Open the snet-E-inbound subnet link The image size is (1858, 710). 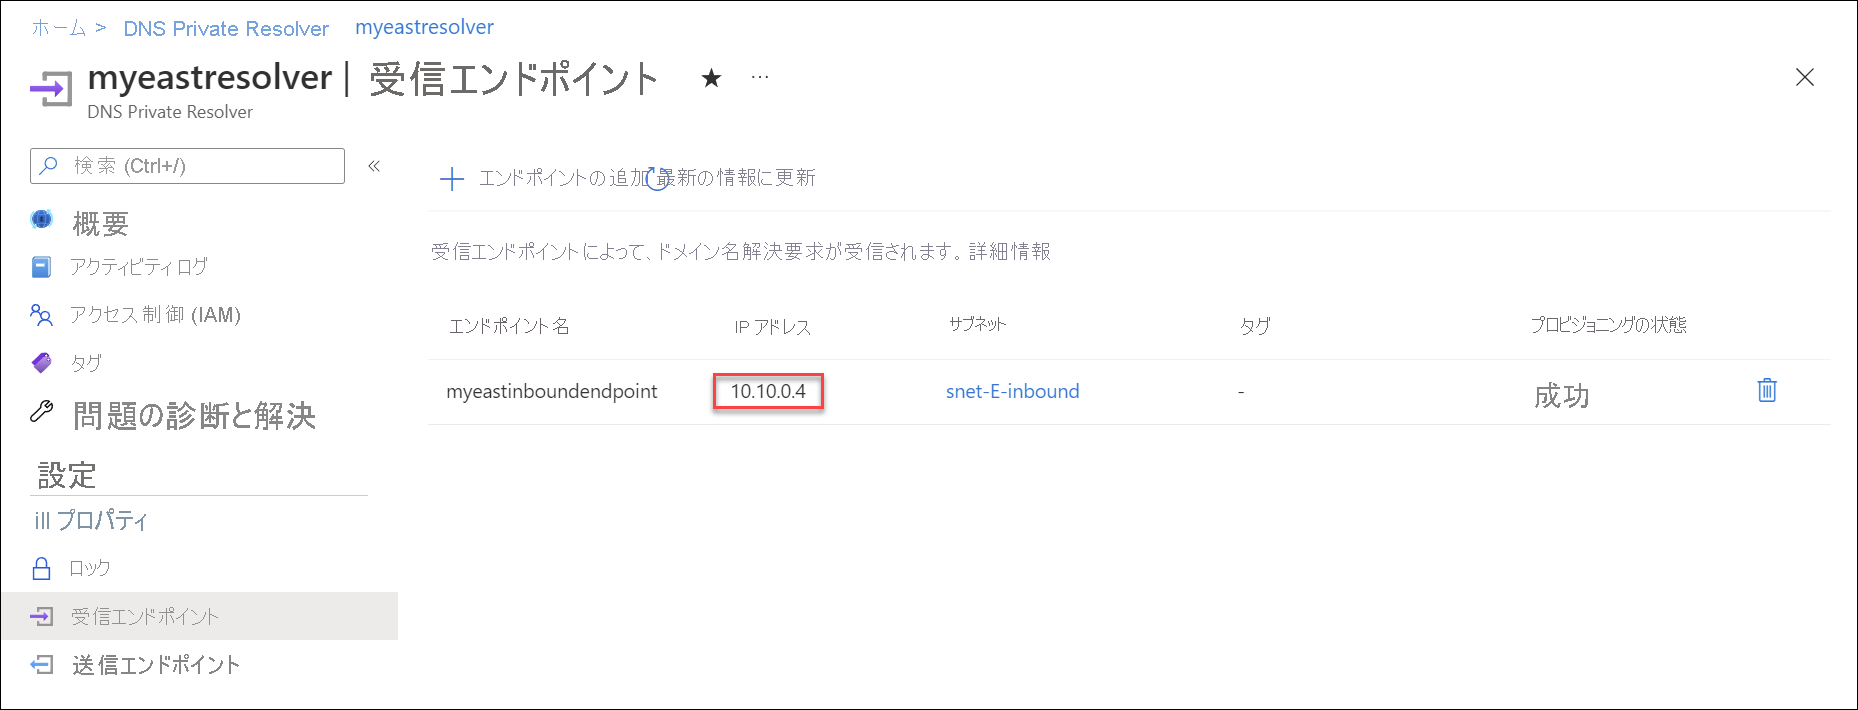pyautogui.click(x=1012, y=391)
